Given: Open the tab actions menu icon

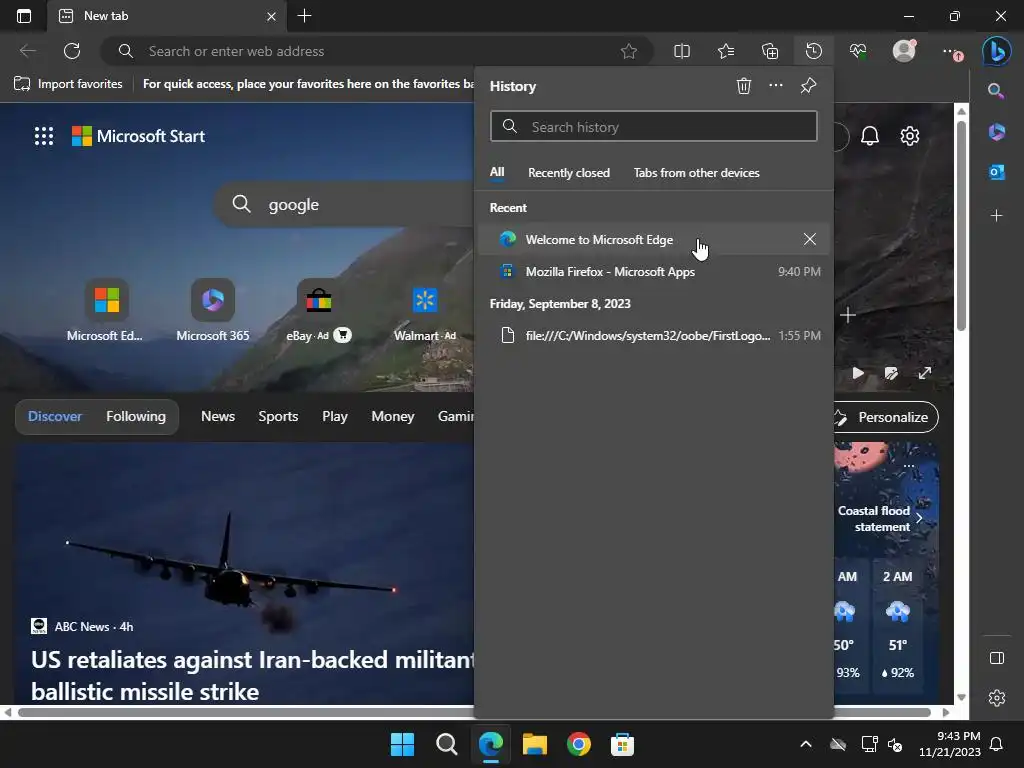Looking at the screenshot, I should click(24, 16).
